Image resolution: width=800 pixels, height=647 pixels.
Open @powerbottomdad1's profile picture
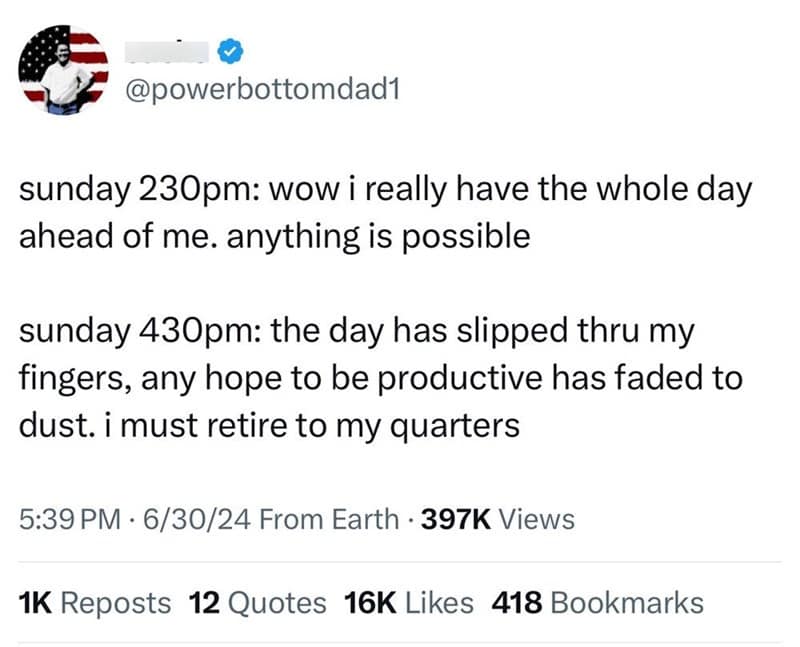(x=63, y=72)
